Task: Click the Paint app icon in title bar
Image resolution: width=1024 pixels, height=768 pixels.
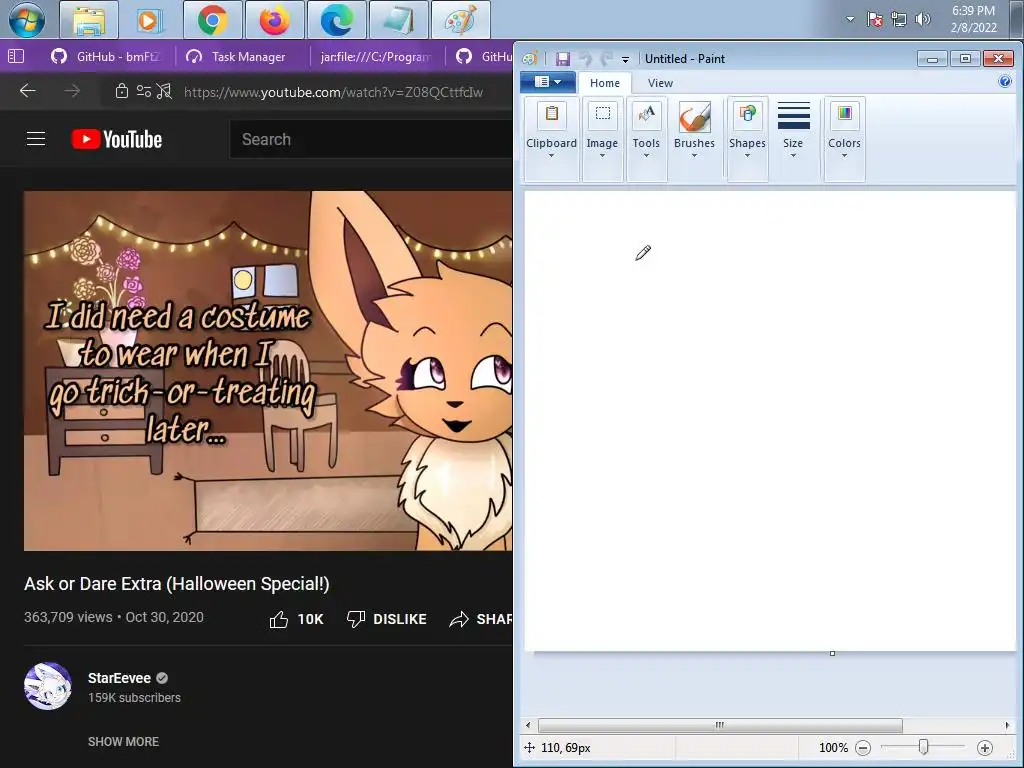Action: (x=530, y=59)
